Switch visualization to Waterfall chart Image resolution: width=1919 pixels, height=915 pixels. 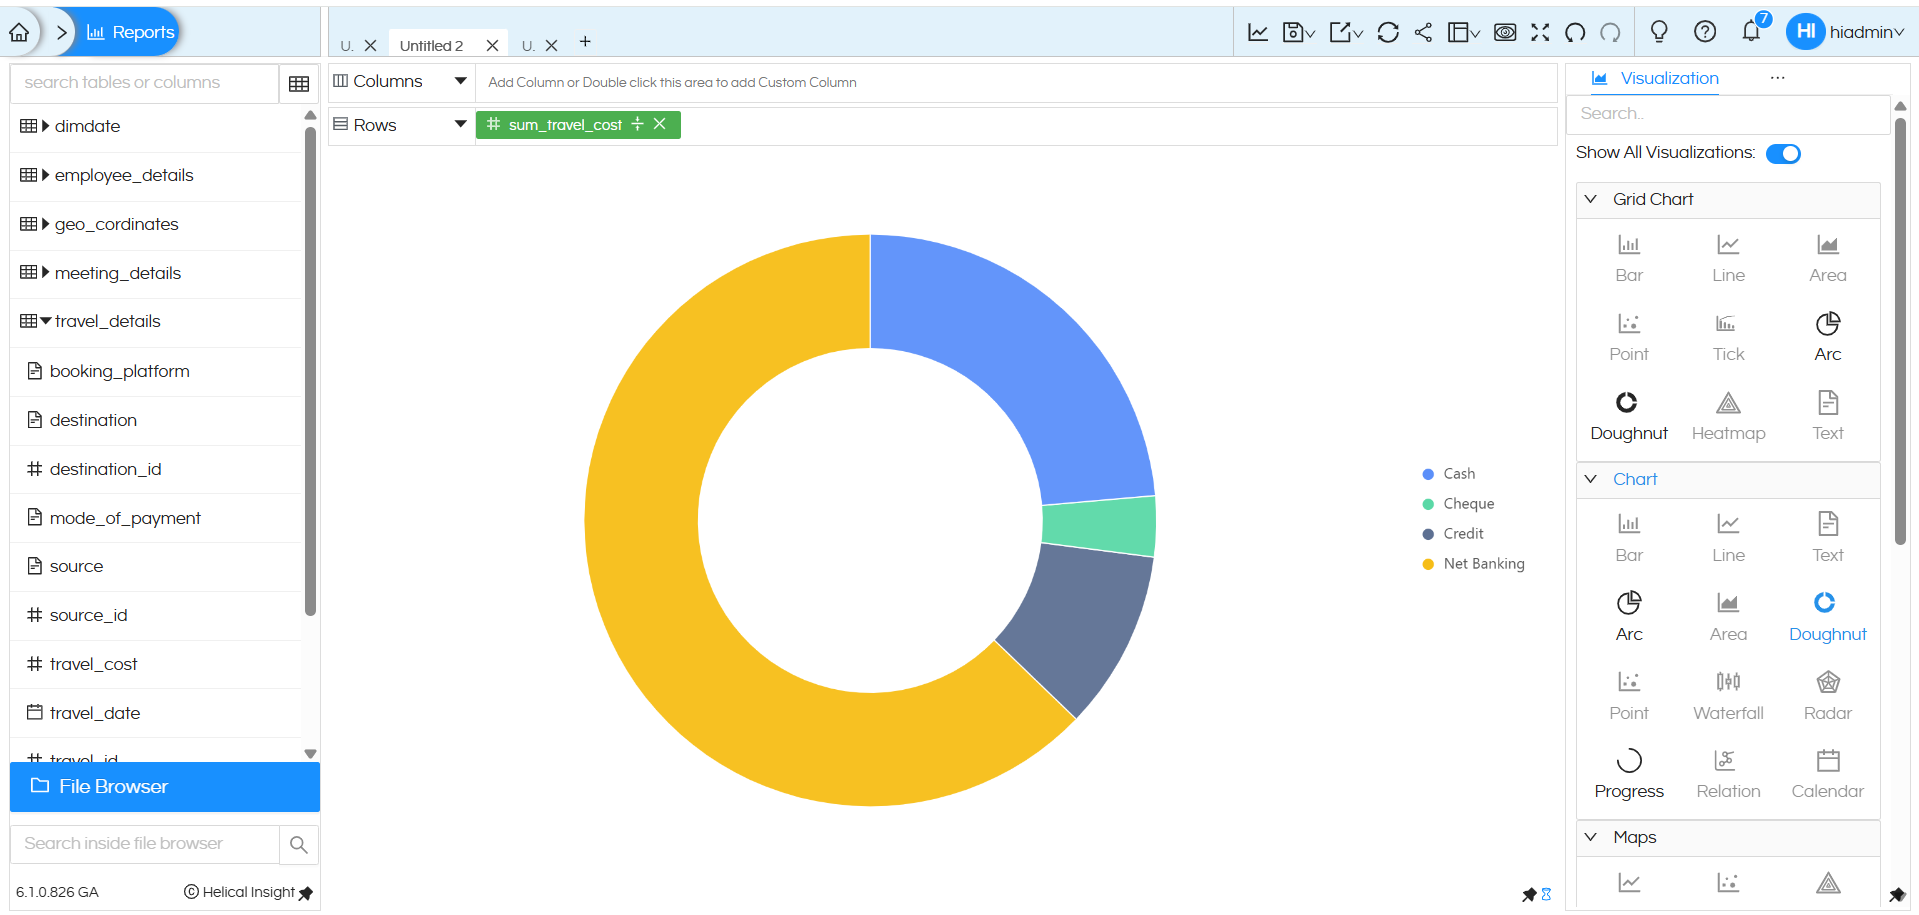pos(1727,693)
